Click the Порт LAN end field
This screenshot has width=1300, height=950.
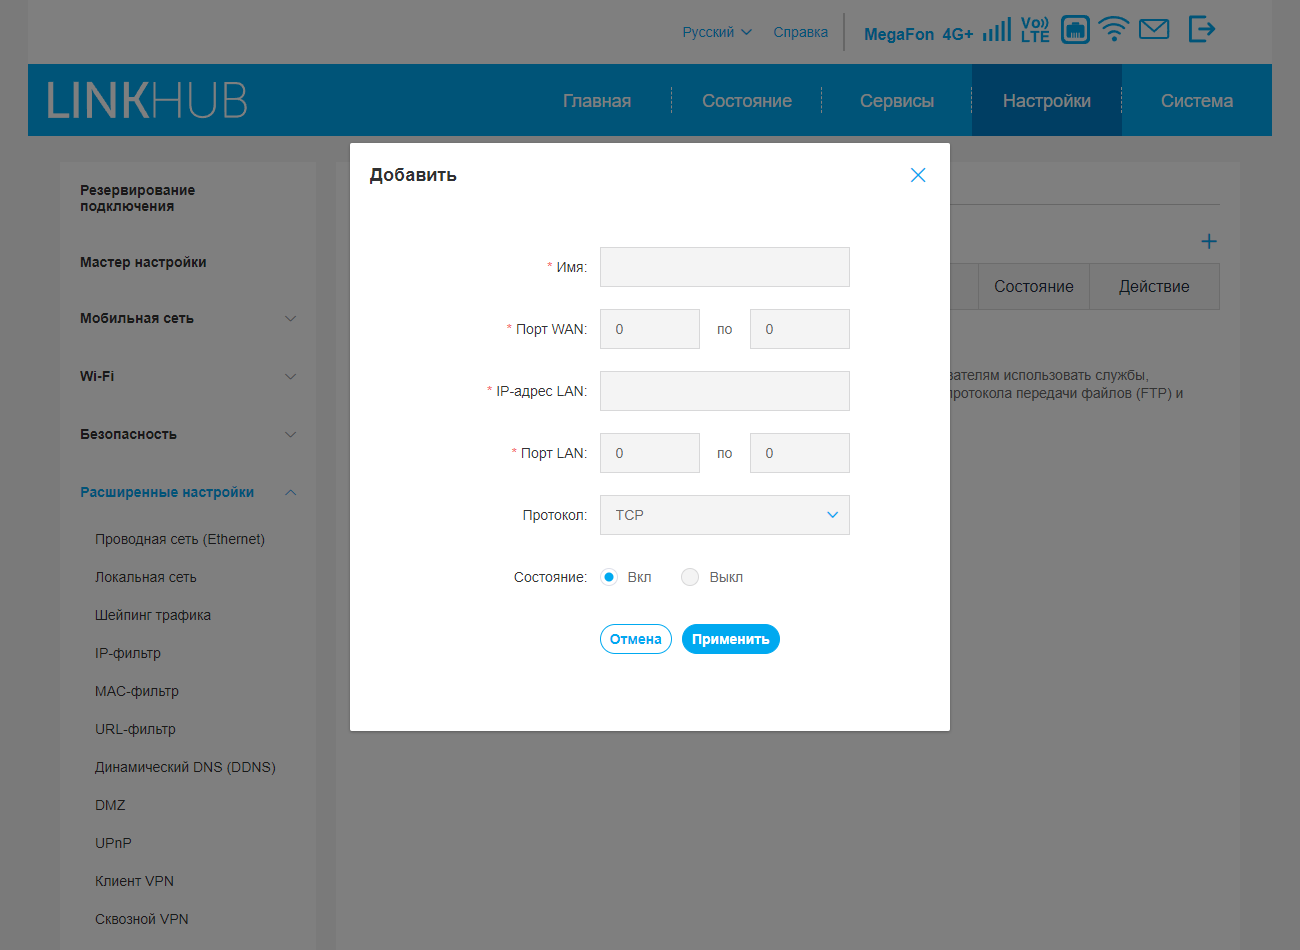pyautogui.click(x=800, y=453)
